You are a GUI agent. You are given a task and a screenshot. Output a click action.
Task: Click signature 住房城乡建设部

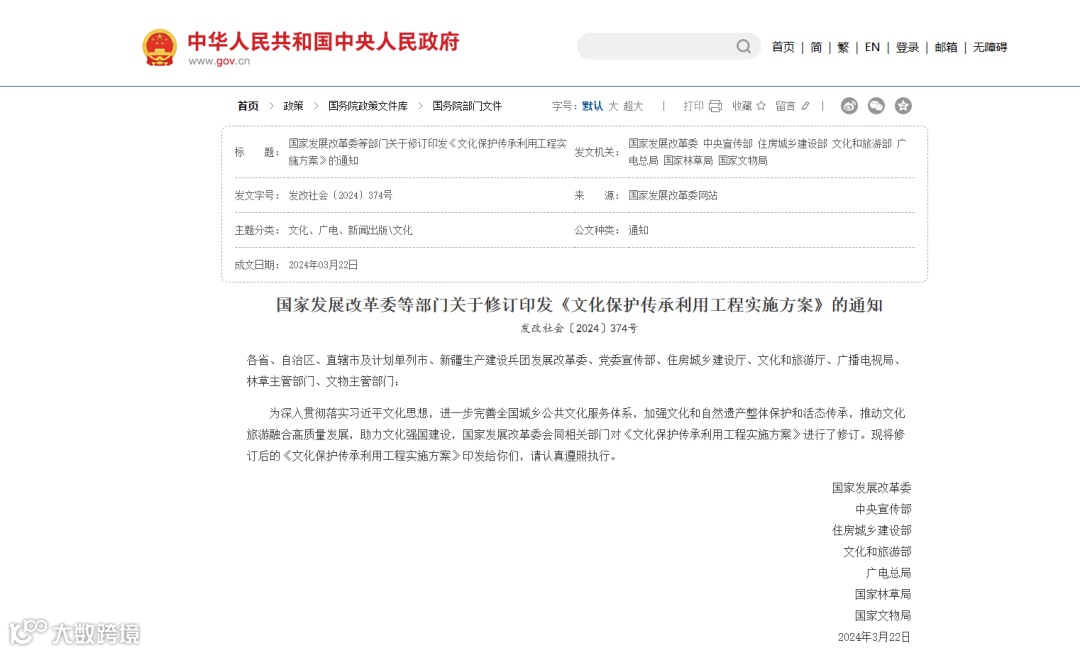(x=871, y=530)
